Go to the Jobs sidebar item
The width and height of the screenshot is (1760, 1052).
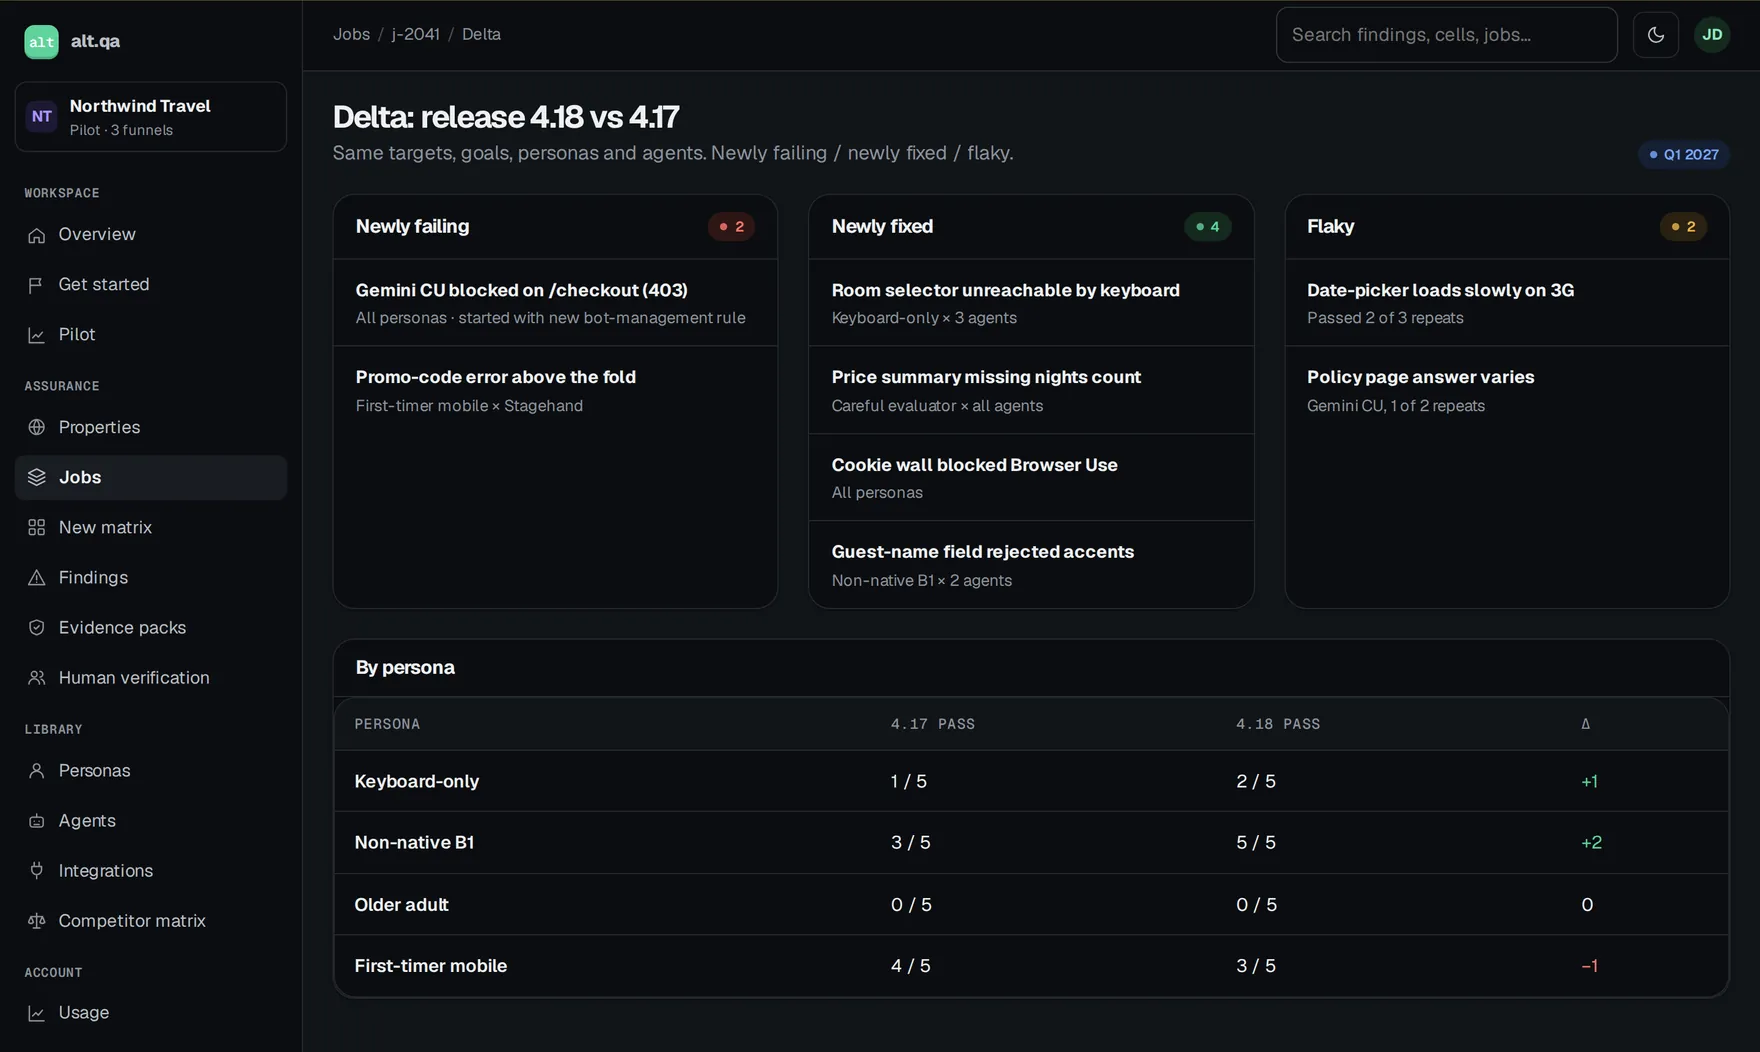pyautogui.click(x=151, y=477)
